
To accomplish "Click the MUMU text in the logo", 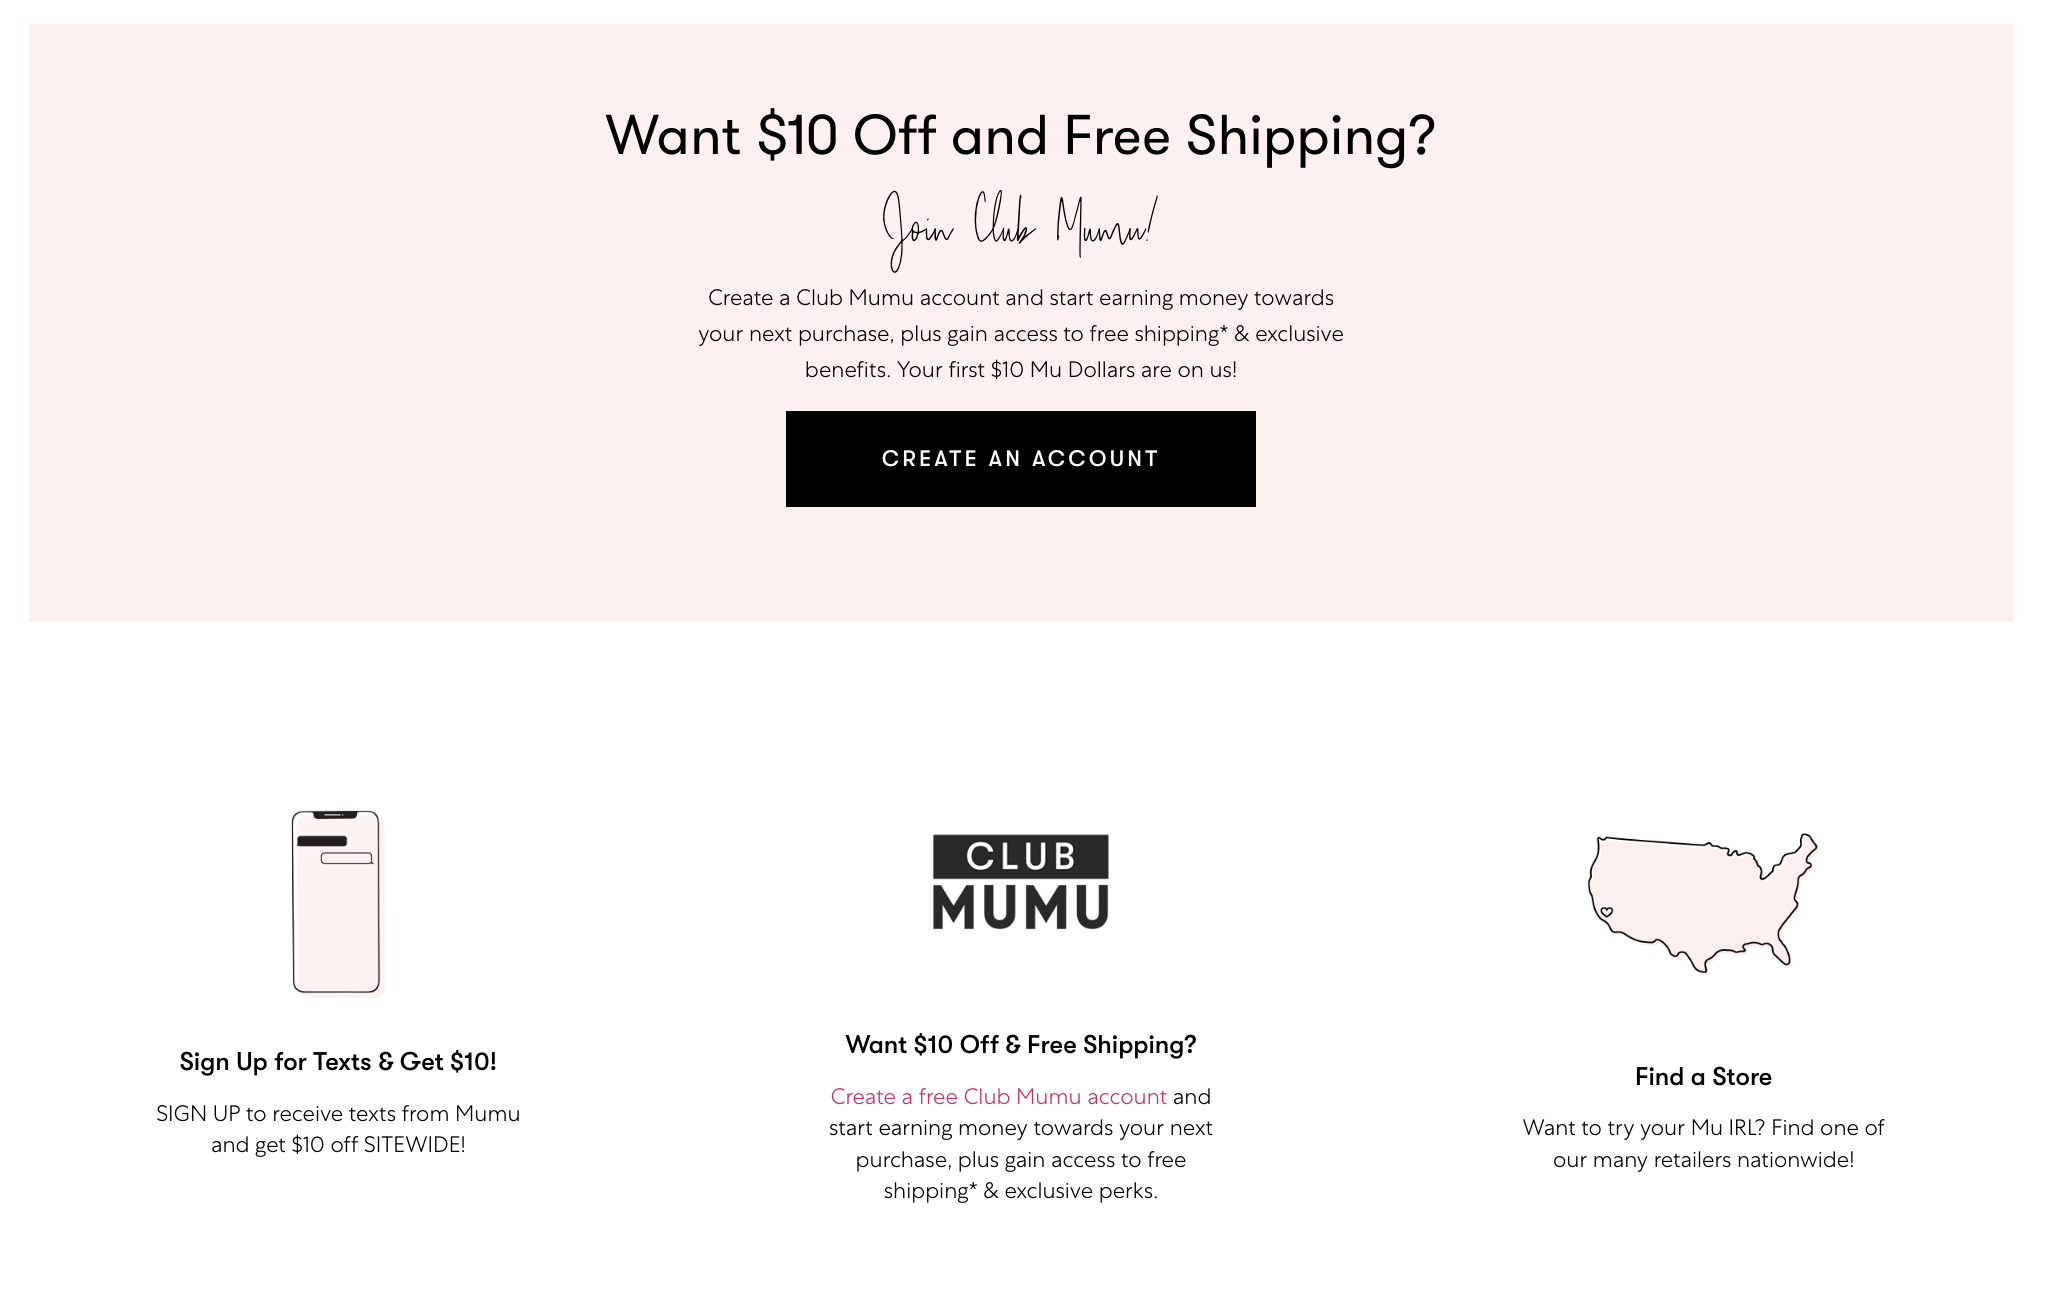I will click(x=1021, y=906).
